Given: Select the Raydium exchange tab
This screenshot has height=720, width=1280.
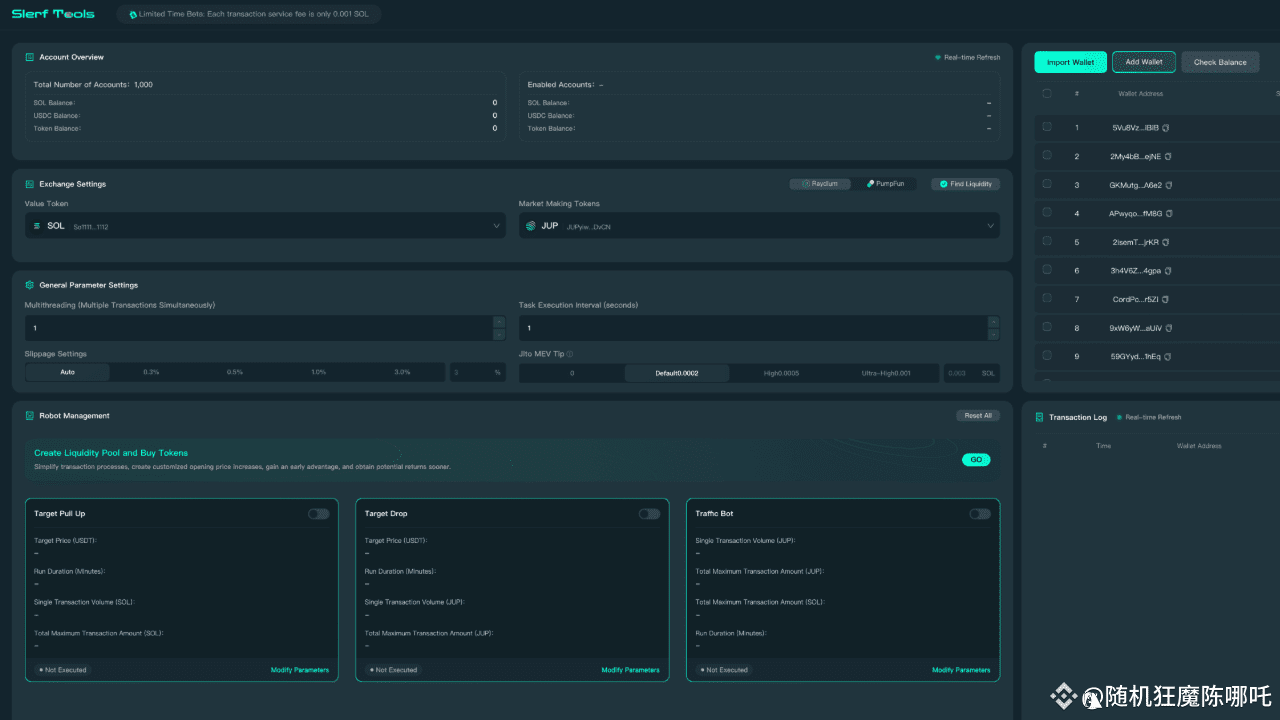Looking at the screenshot, I should pyautogui.click(x=820, y=184).
